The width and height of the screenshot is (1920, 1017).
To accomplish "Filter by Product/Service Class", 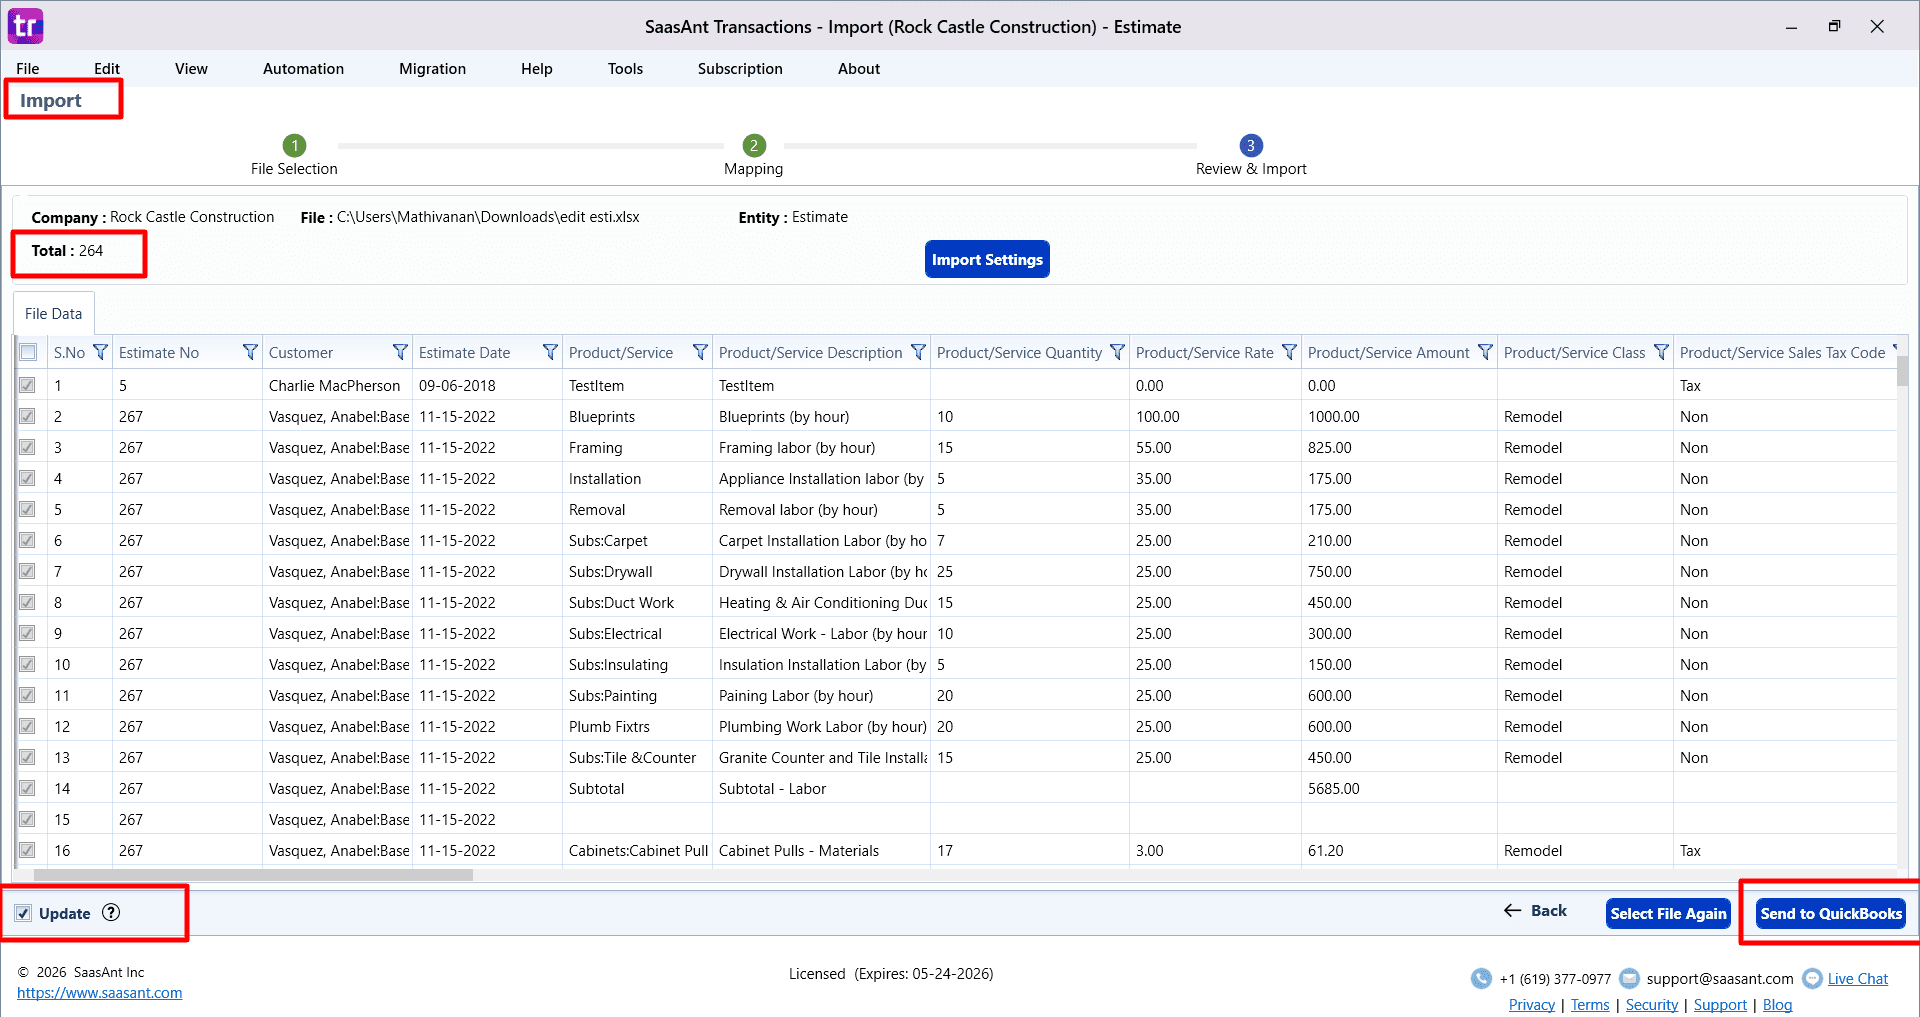I will [1661, 352].
